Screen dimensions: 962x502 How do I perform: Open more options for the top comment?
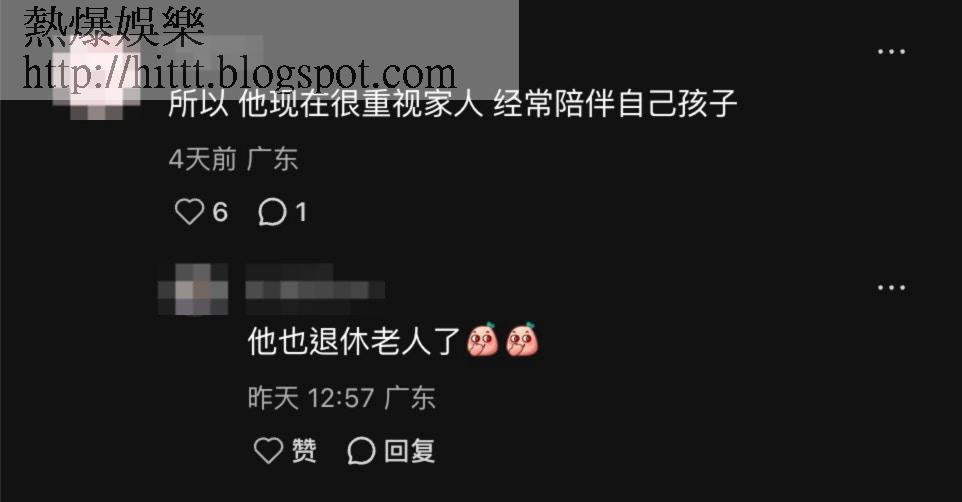tap(891, 52)
